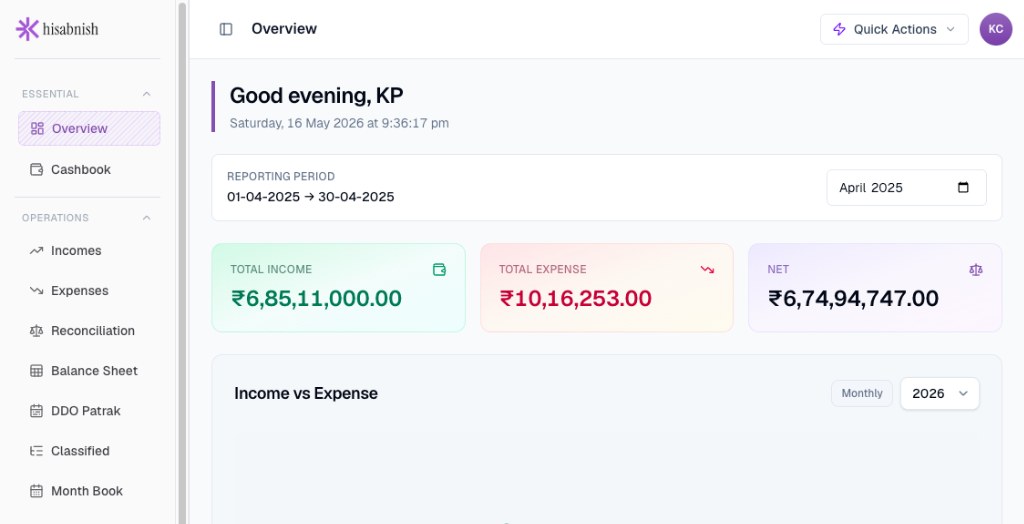
Task: Click the downtrend icon on Total Expense card
Action: point(707,269)
